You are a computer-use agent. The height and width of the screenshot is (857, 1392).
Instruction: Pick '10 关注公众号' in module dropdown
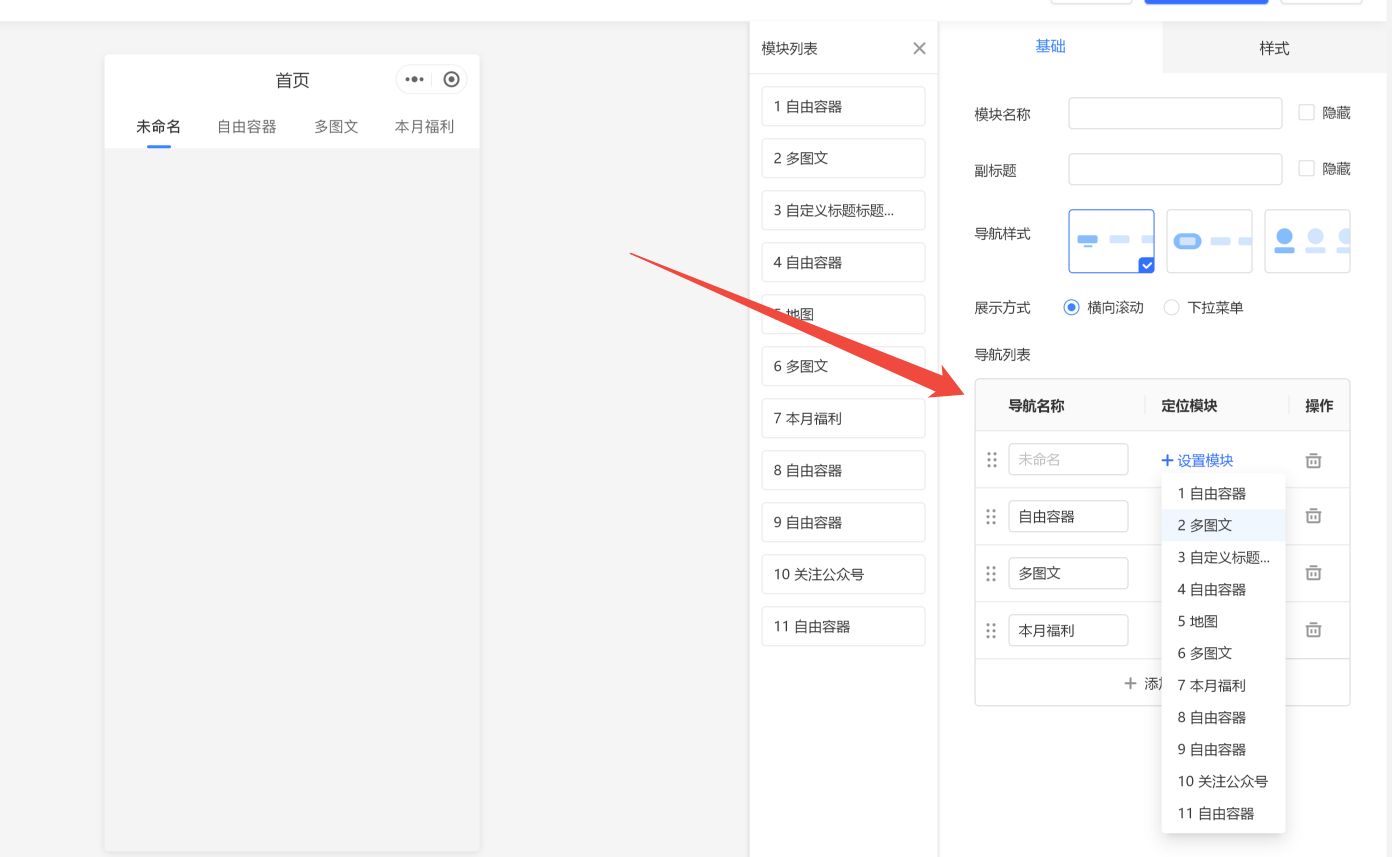[1222, 781]
